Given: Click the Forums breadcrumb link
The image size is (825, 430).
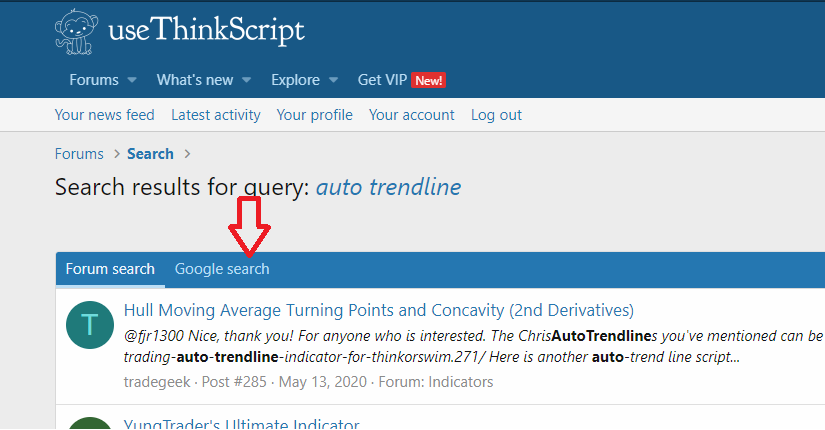Looking at the screenshot, I should click(x=79, y=154).
